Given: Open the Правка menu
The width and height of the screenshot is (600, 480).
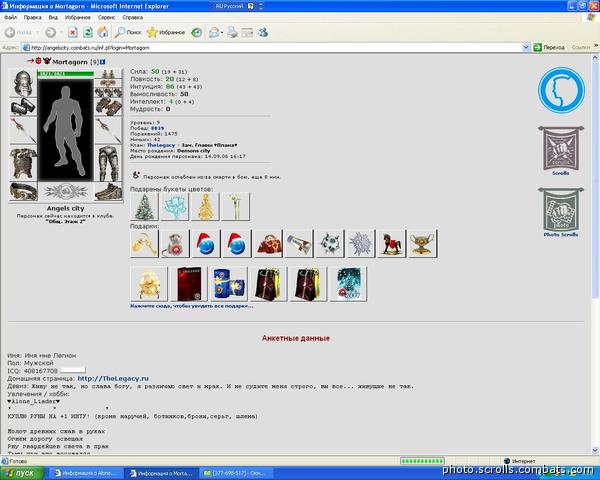Looking at the screenshot, I should (x=33, y=17).
